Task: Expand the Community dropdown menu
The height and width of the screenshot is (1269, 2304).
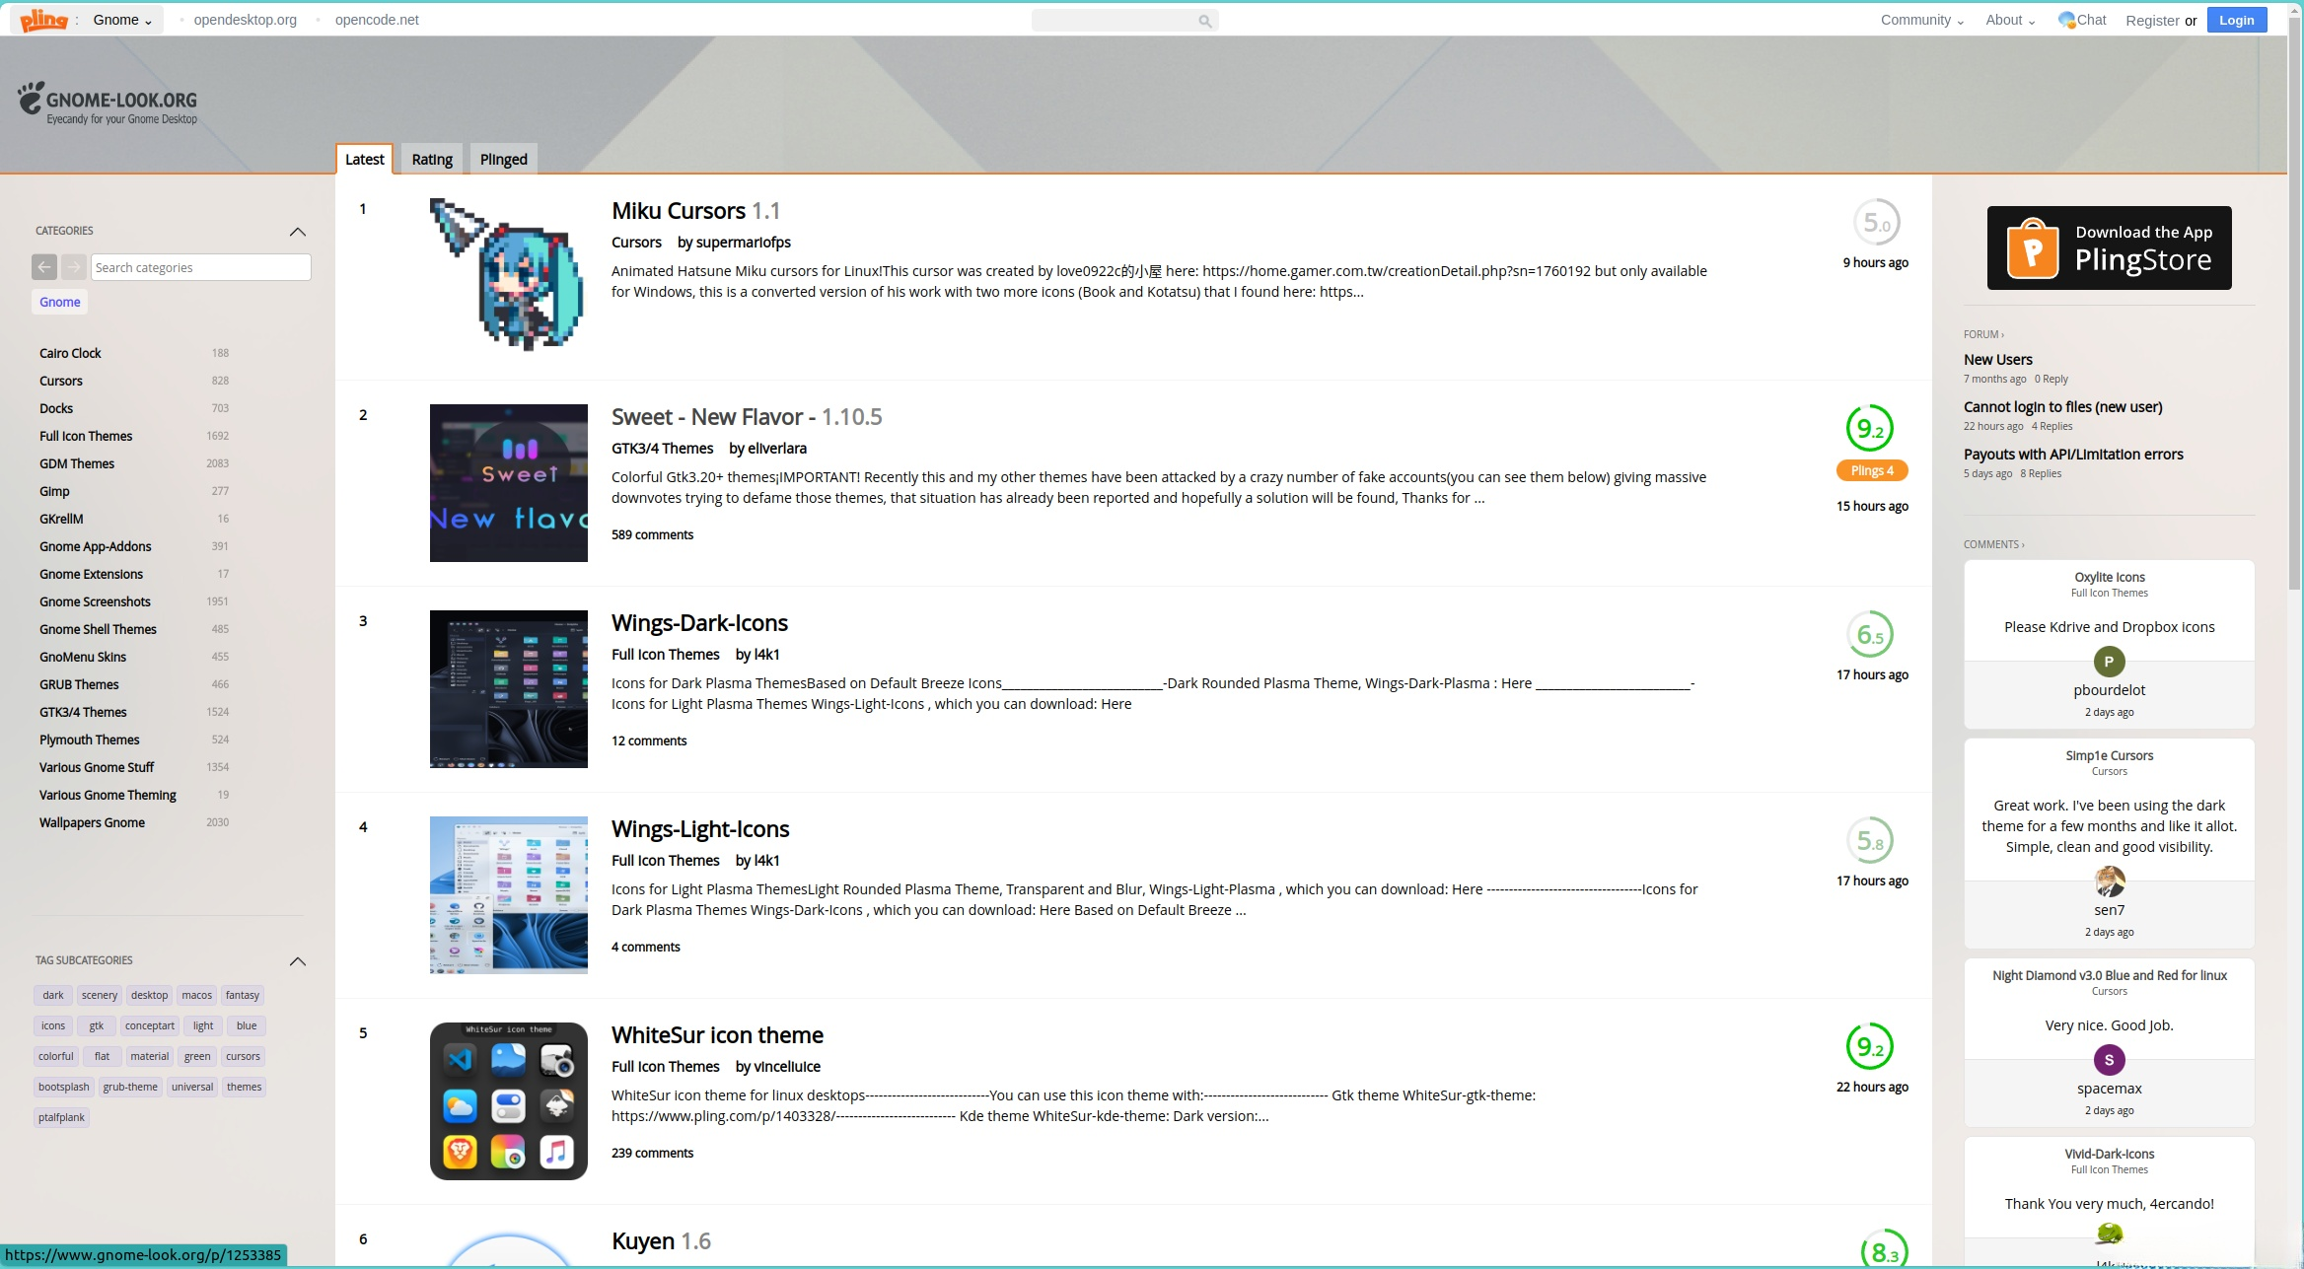Action: tap(1921, 20)
